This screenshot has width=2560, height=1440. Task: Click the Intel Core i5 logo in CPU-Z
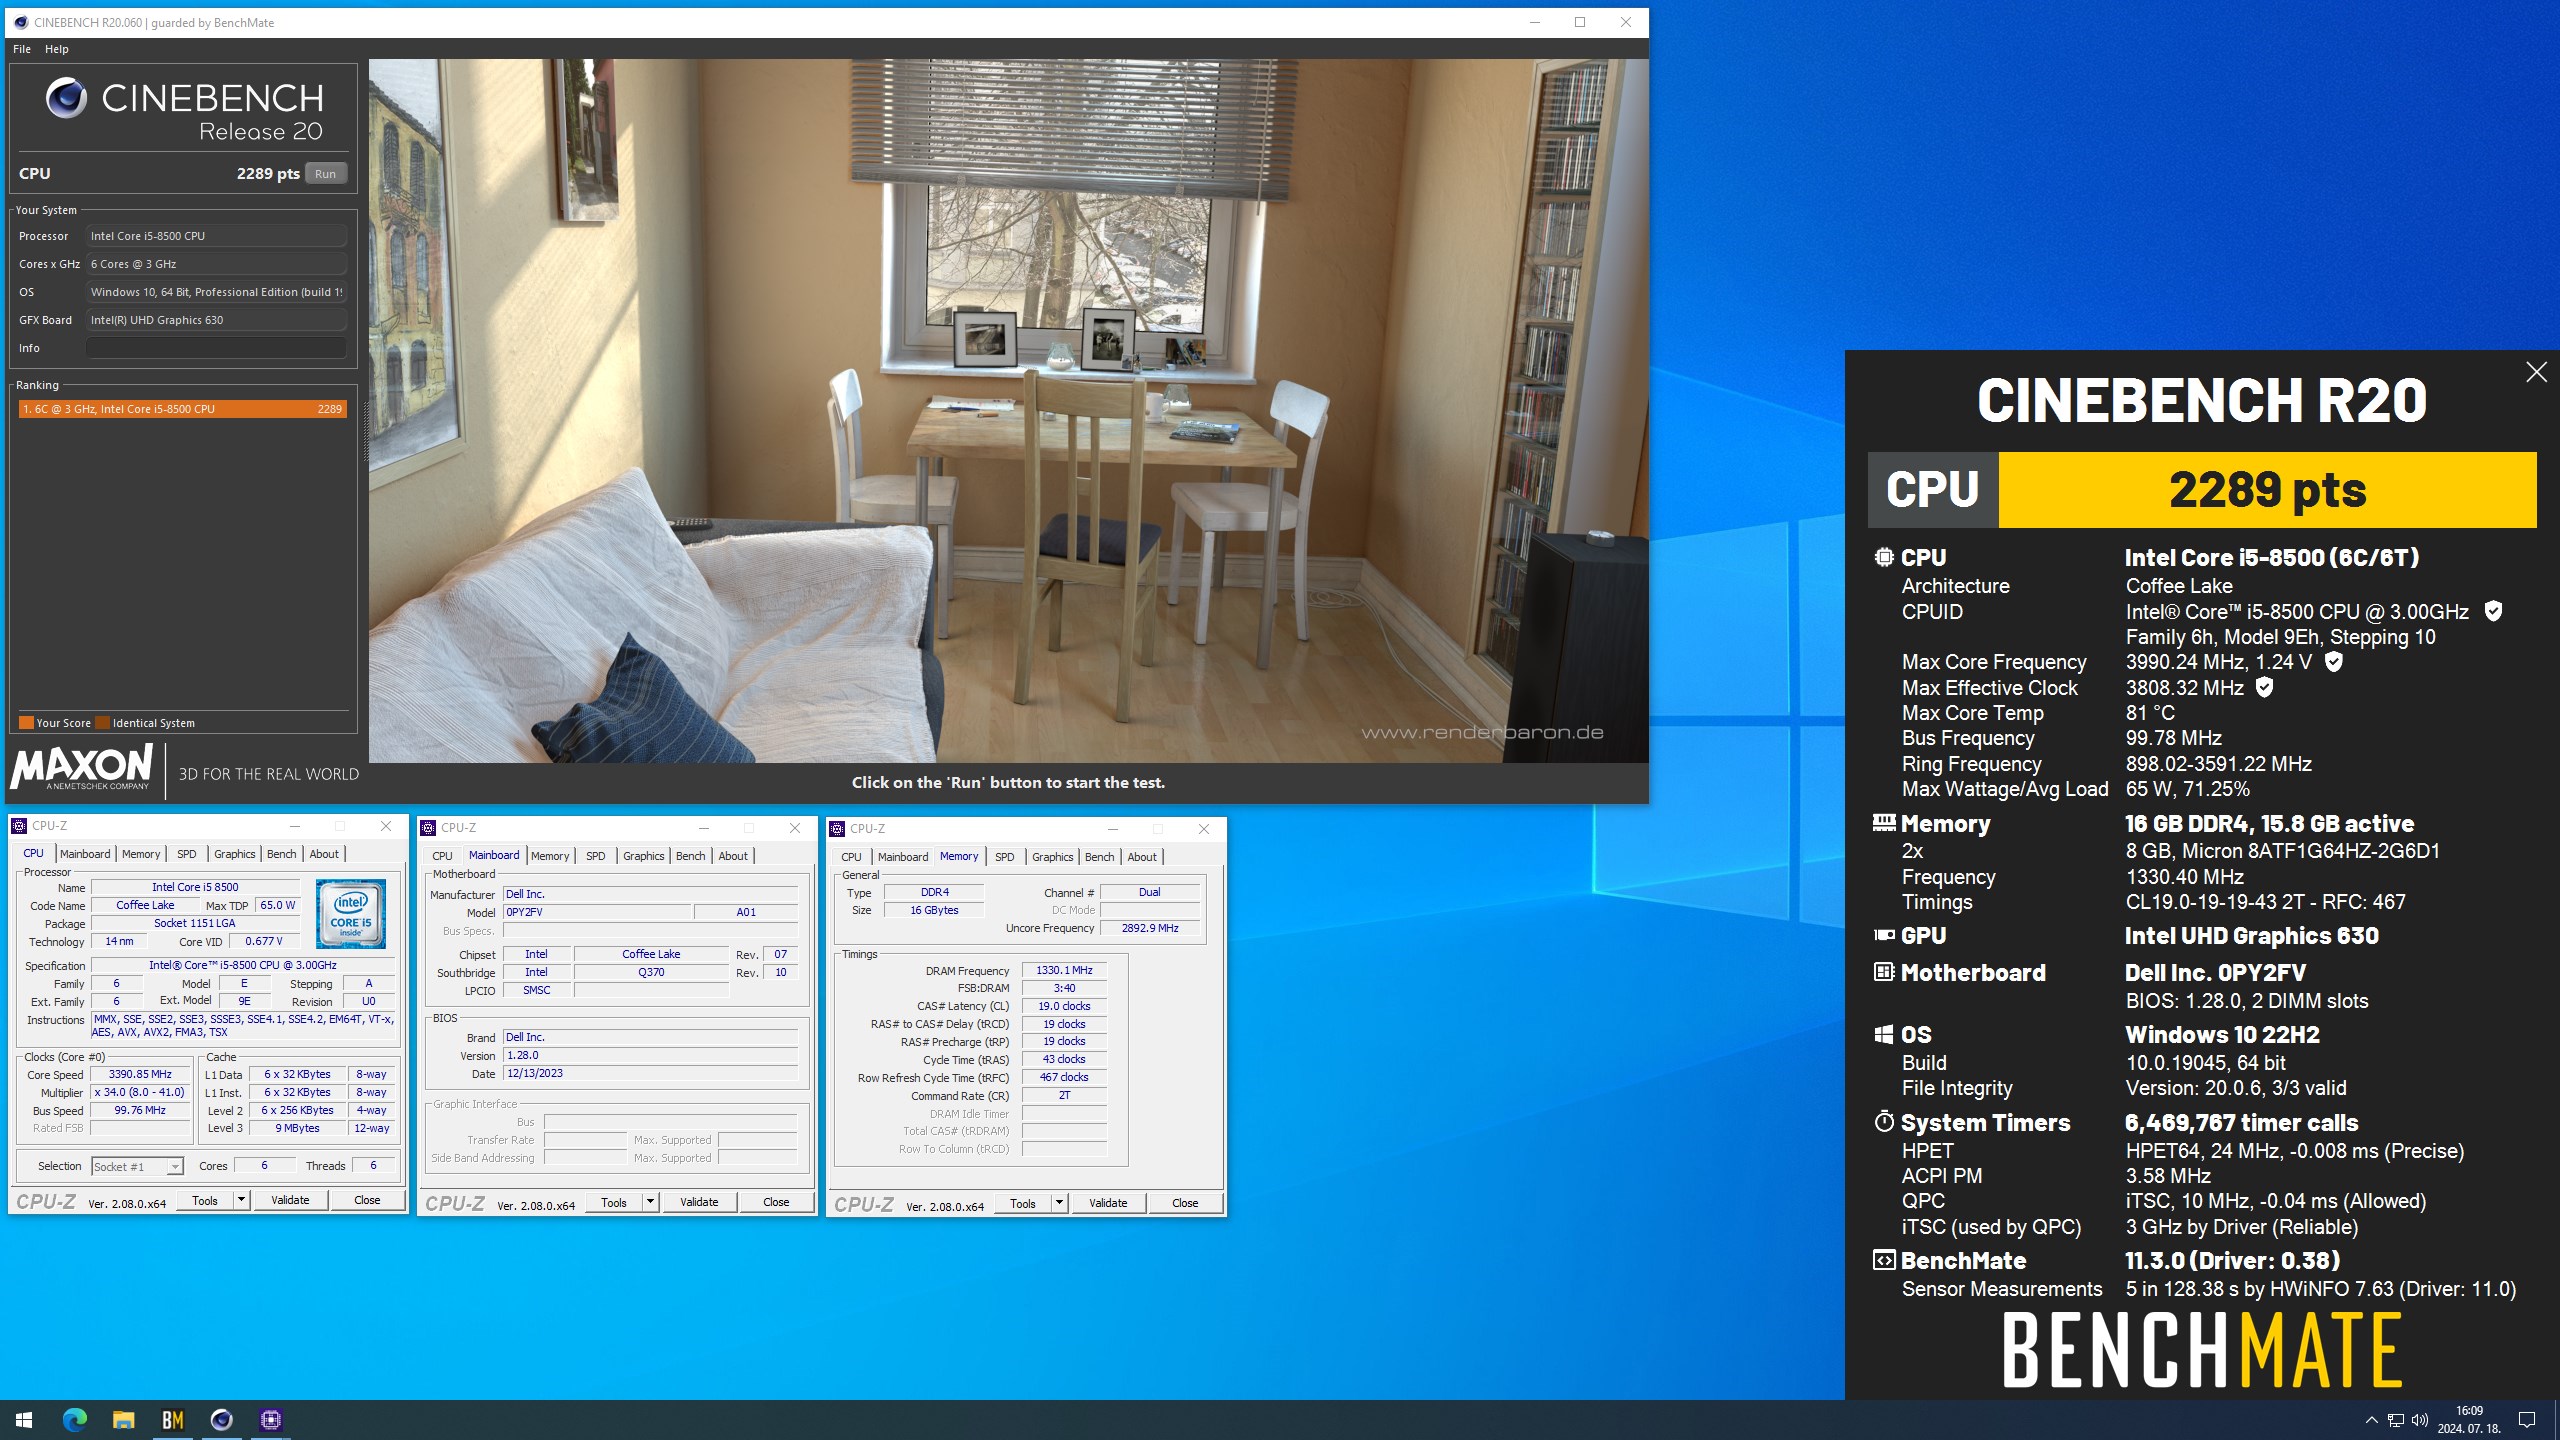[x=351, y=913]
